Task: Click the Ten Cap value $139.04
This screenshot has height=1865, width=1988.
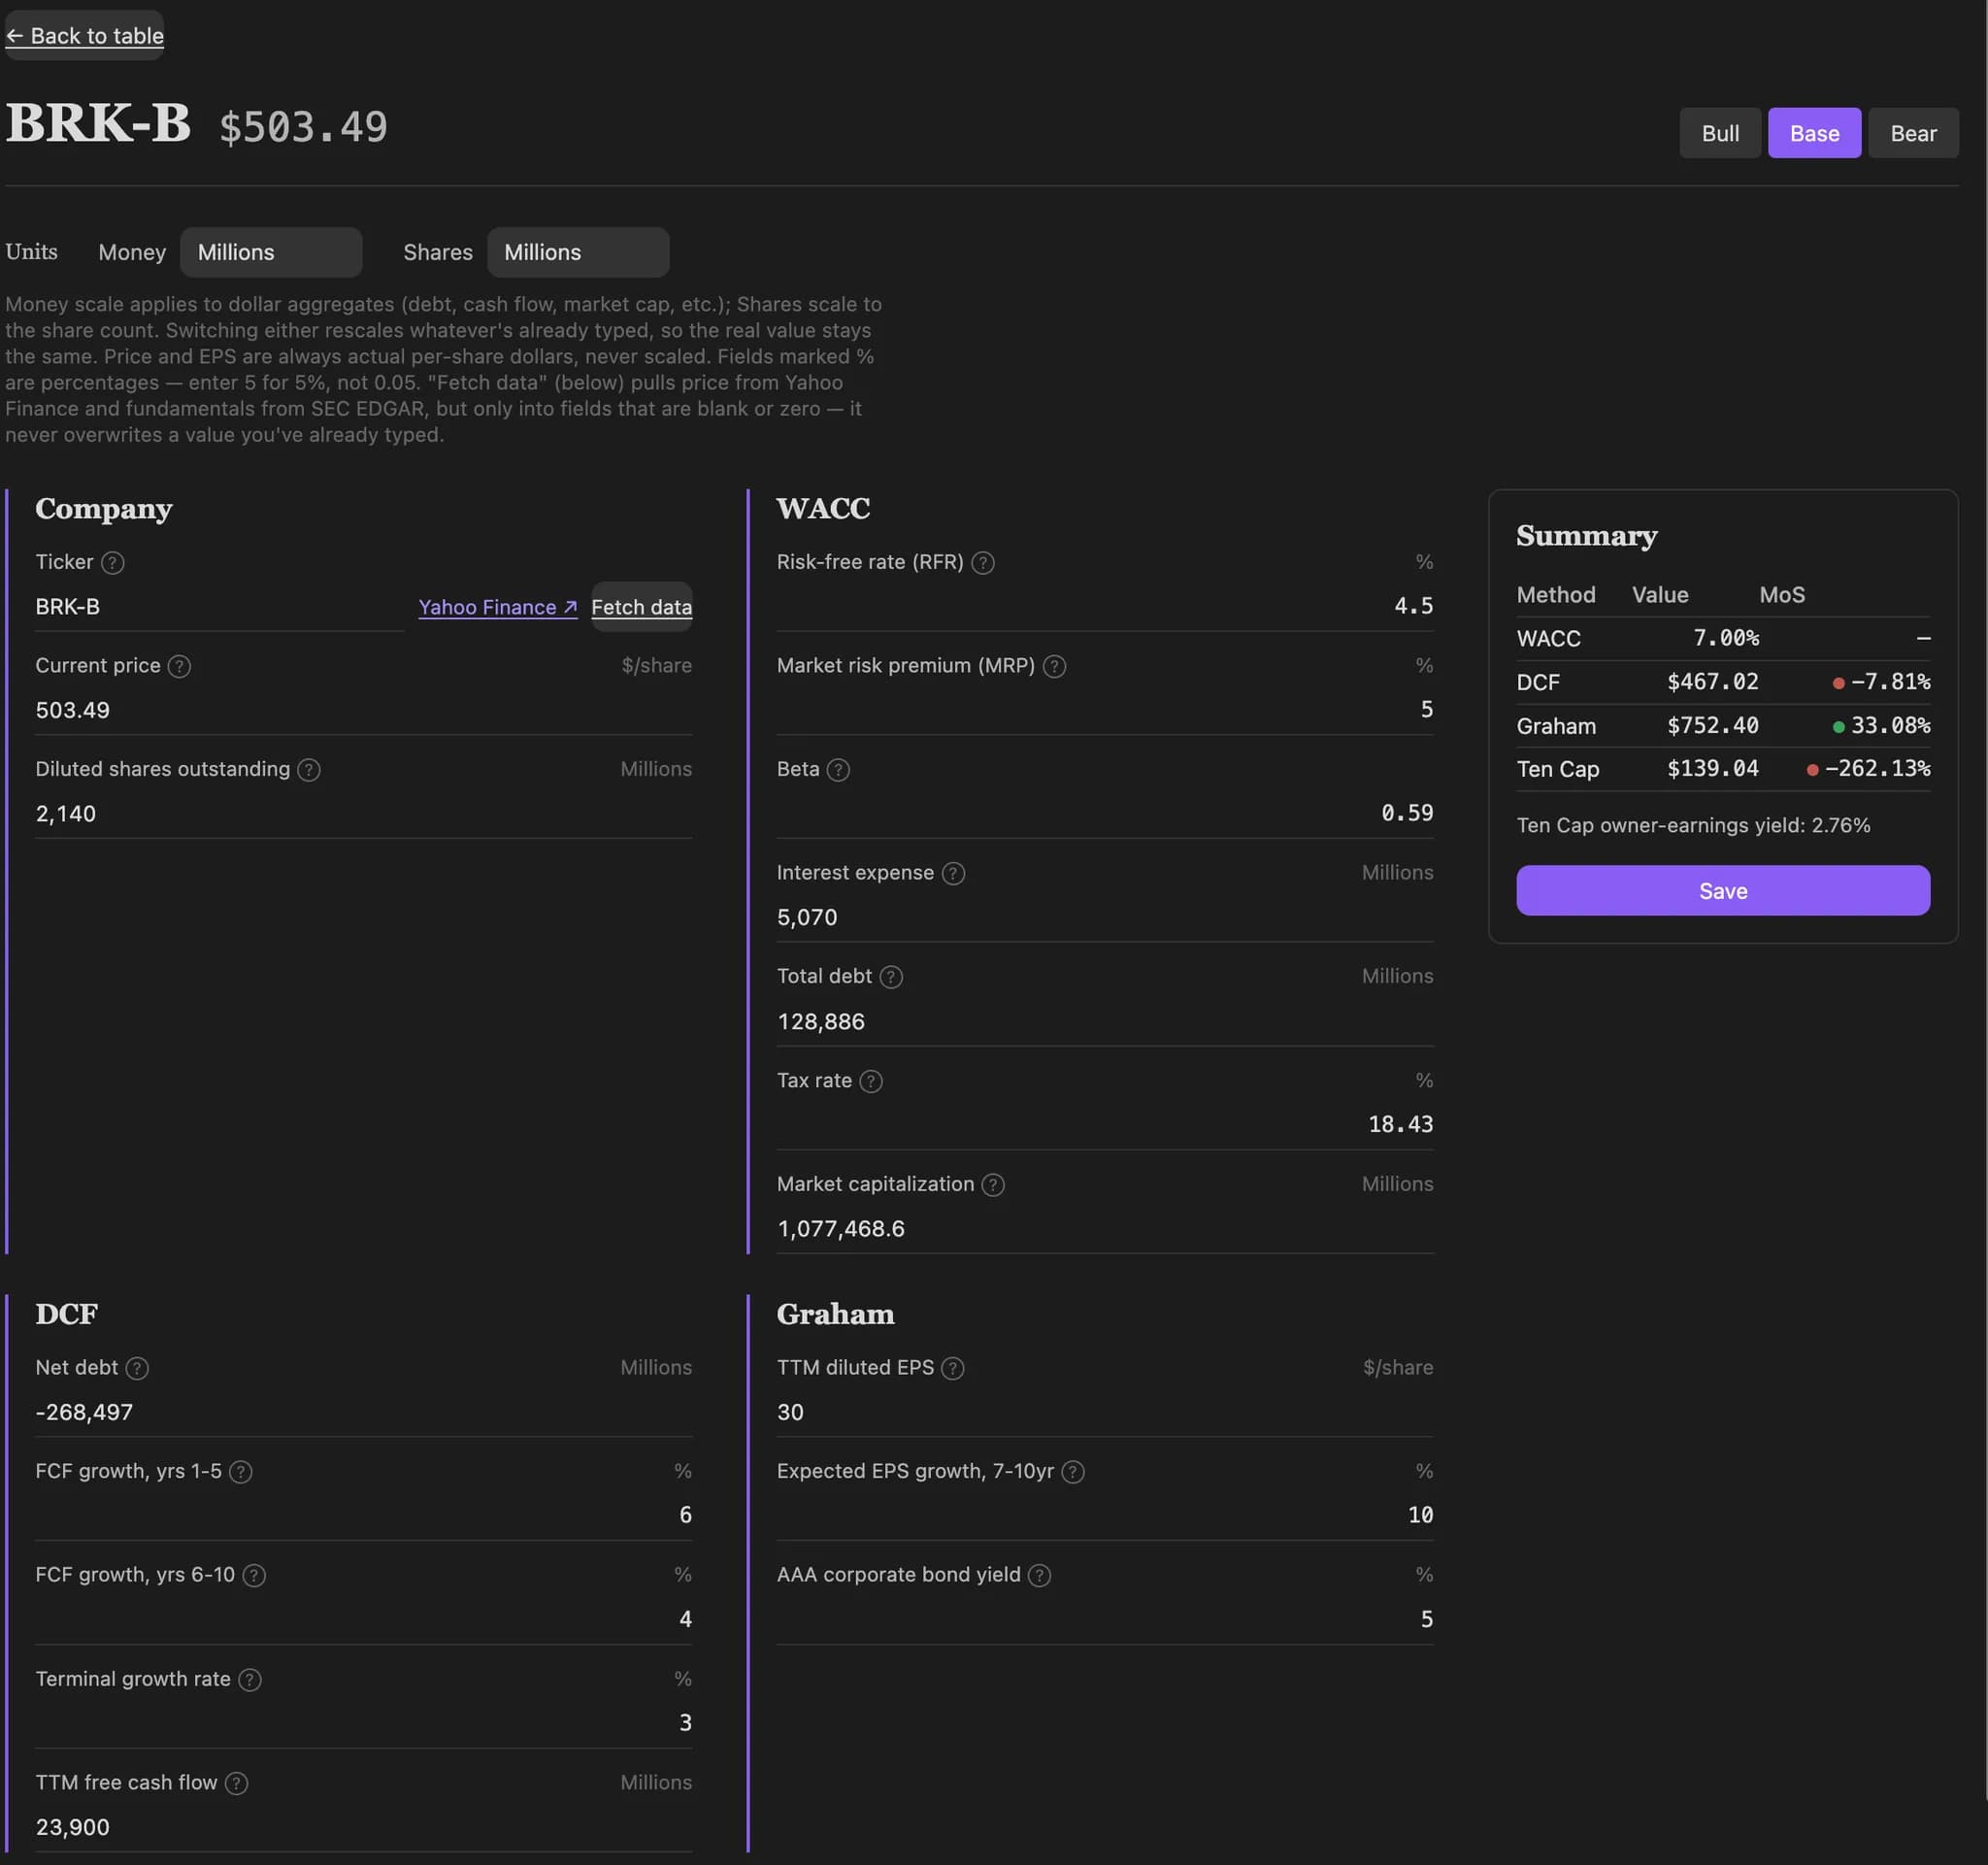Action: (1712, 769)
